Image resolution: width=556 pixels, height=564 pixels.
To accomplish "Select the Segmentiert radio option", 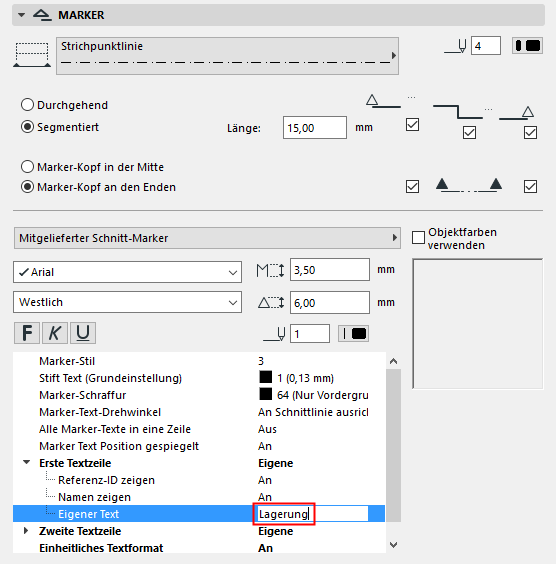I will 27,127.
